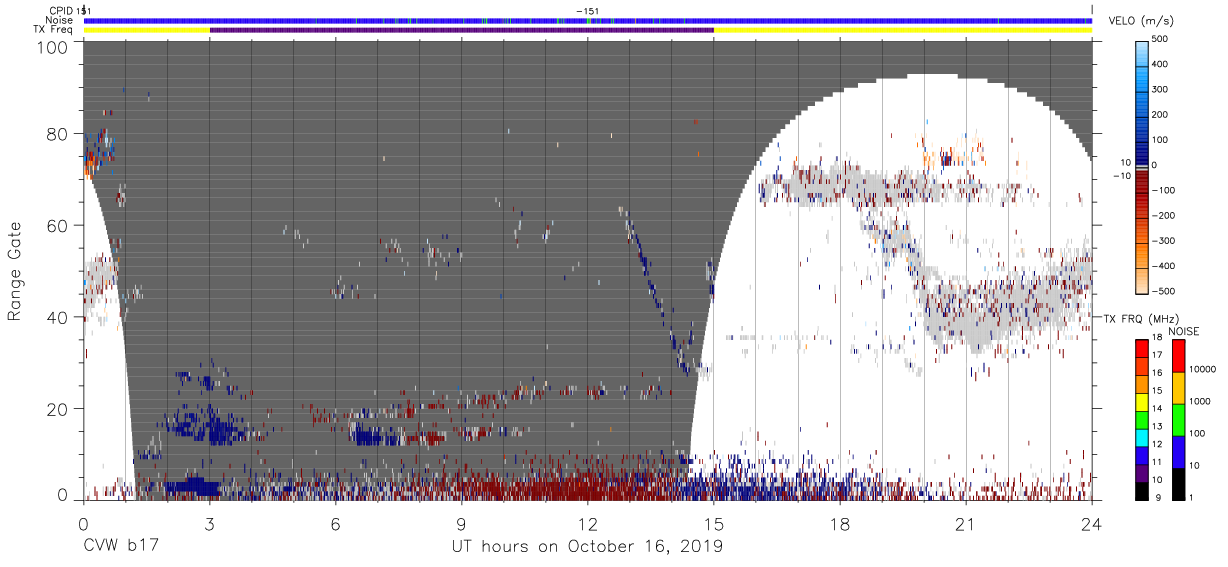
Task: Click the 'Noise' row label
Action: pyautogui.click(x=59, y=20)
